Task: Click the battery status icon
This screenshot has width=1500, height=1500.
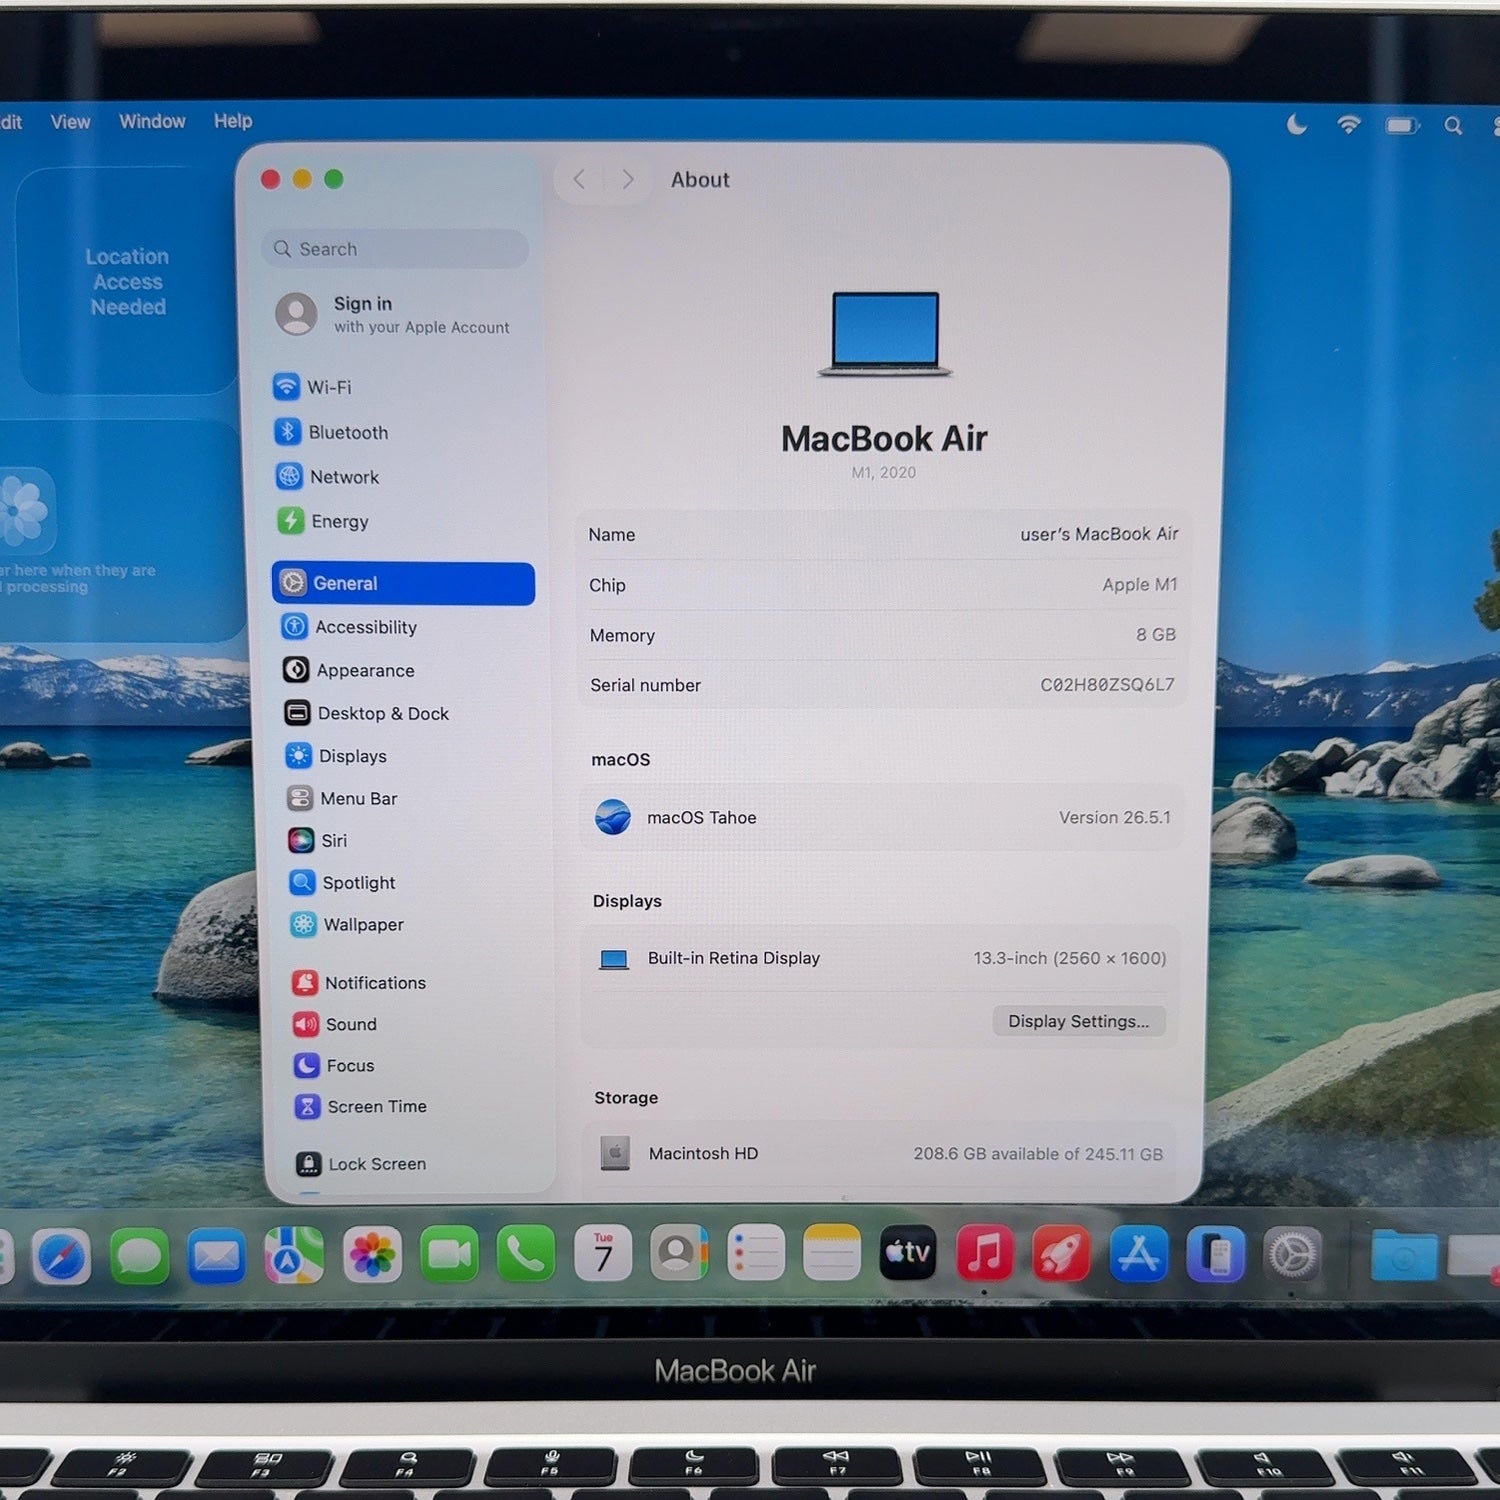Action: tap(1402, 125)
